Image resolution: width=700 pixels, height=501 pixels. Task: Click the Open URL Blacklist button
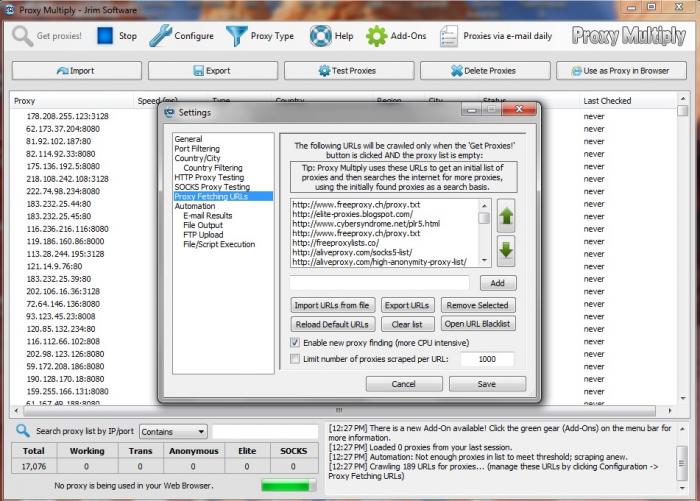(478, 324)
